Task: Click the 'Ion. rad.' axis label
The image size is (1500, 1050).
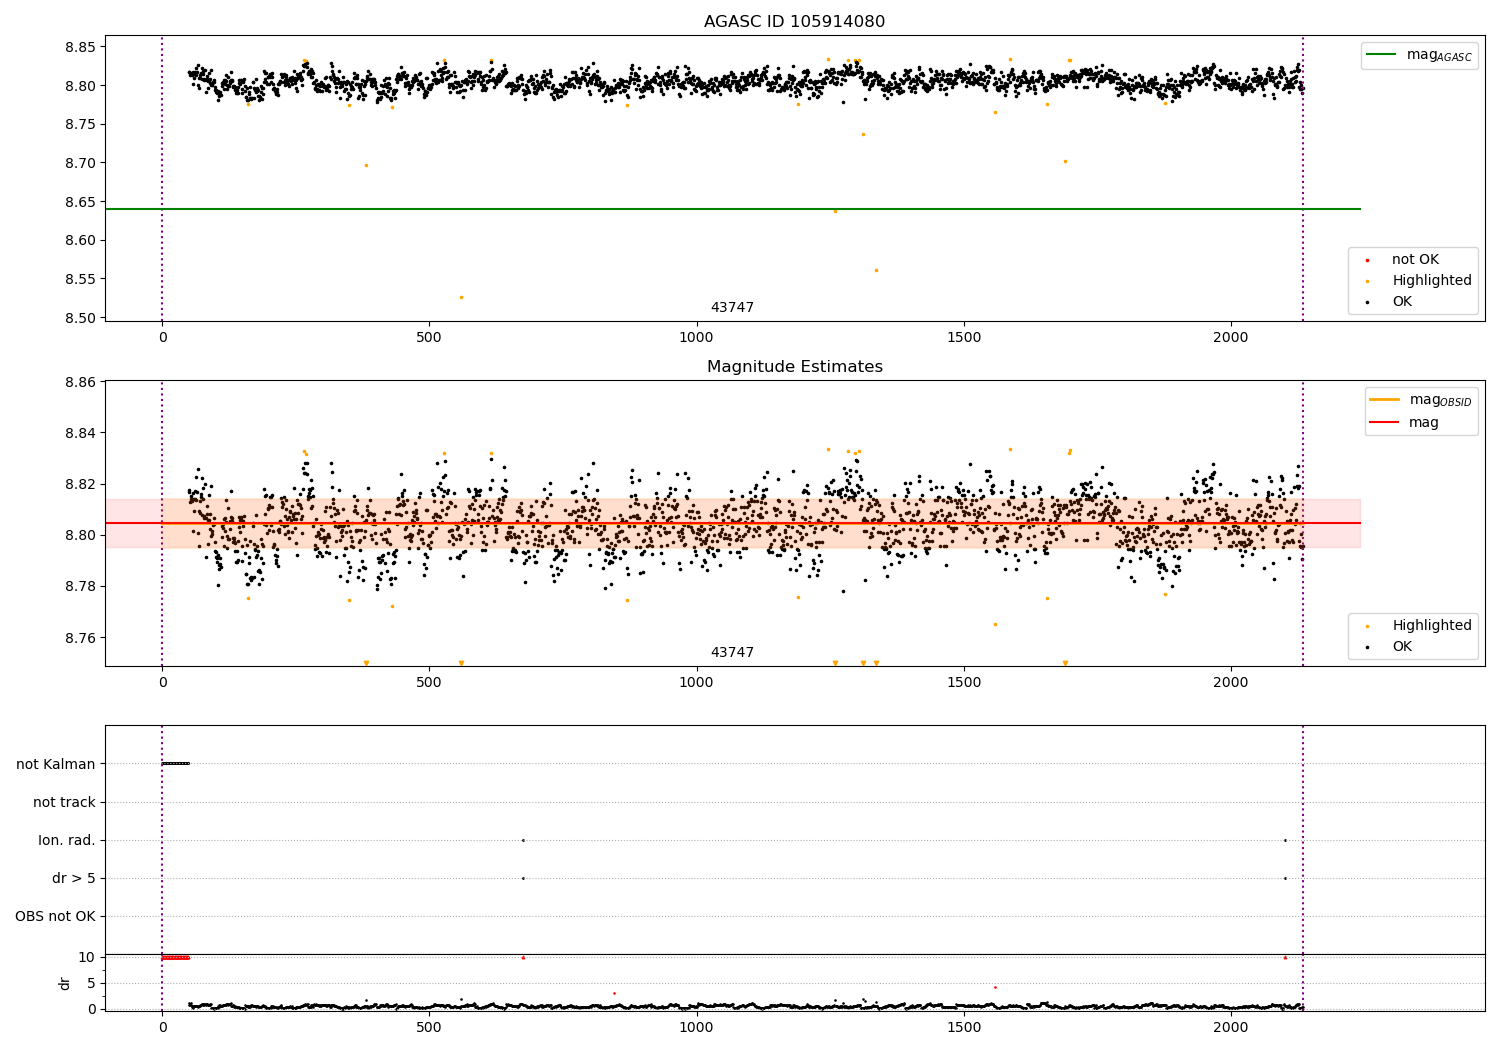Action: coord(67,840)
